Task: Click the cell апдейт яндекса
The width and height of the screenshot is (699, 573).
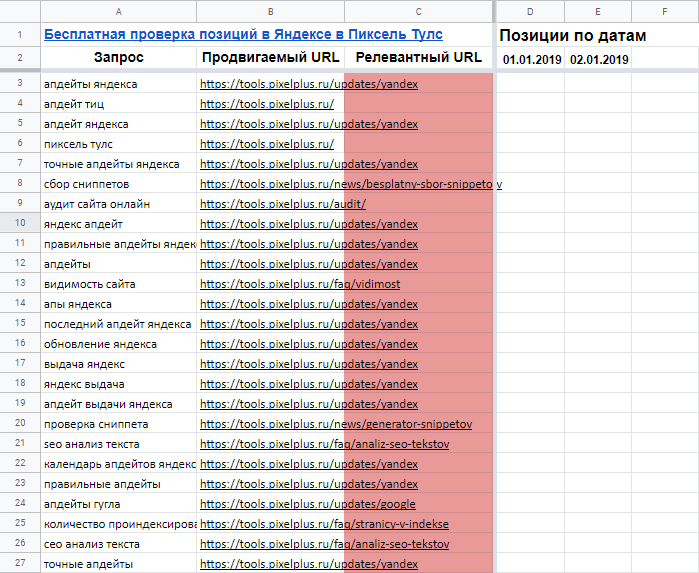Action: [119, 124]
